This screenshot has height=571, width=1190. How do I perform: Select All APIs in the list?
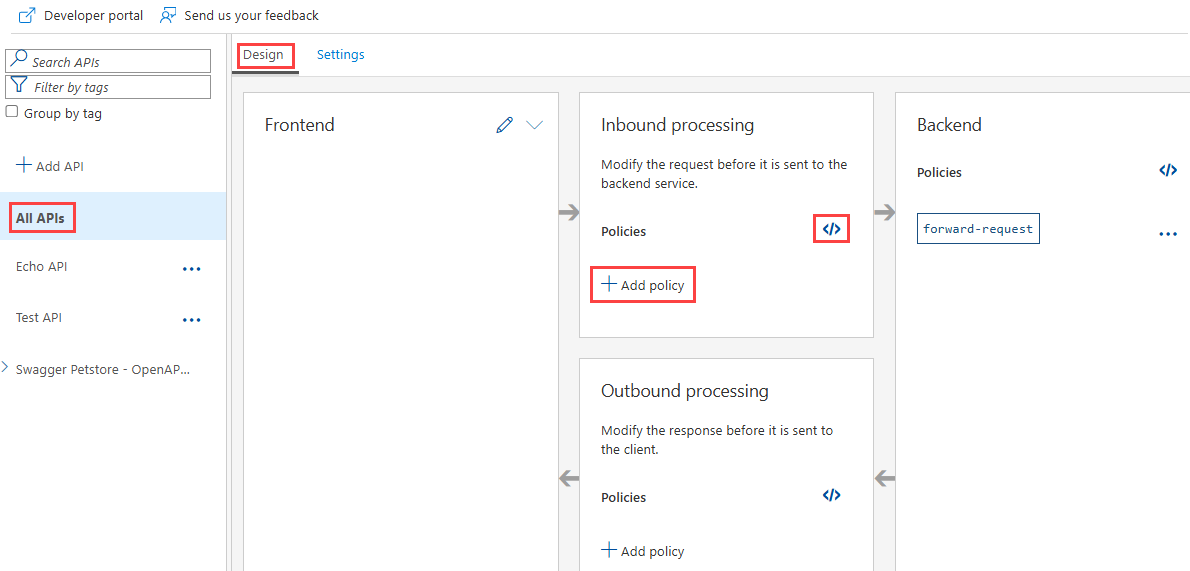[x=42, y=218]
